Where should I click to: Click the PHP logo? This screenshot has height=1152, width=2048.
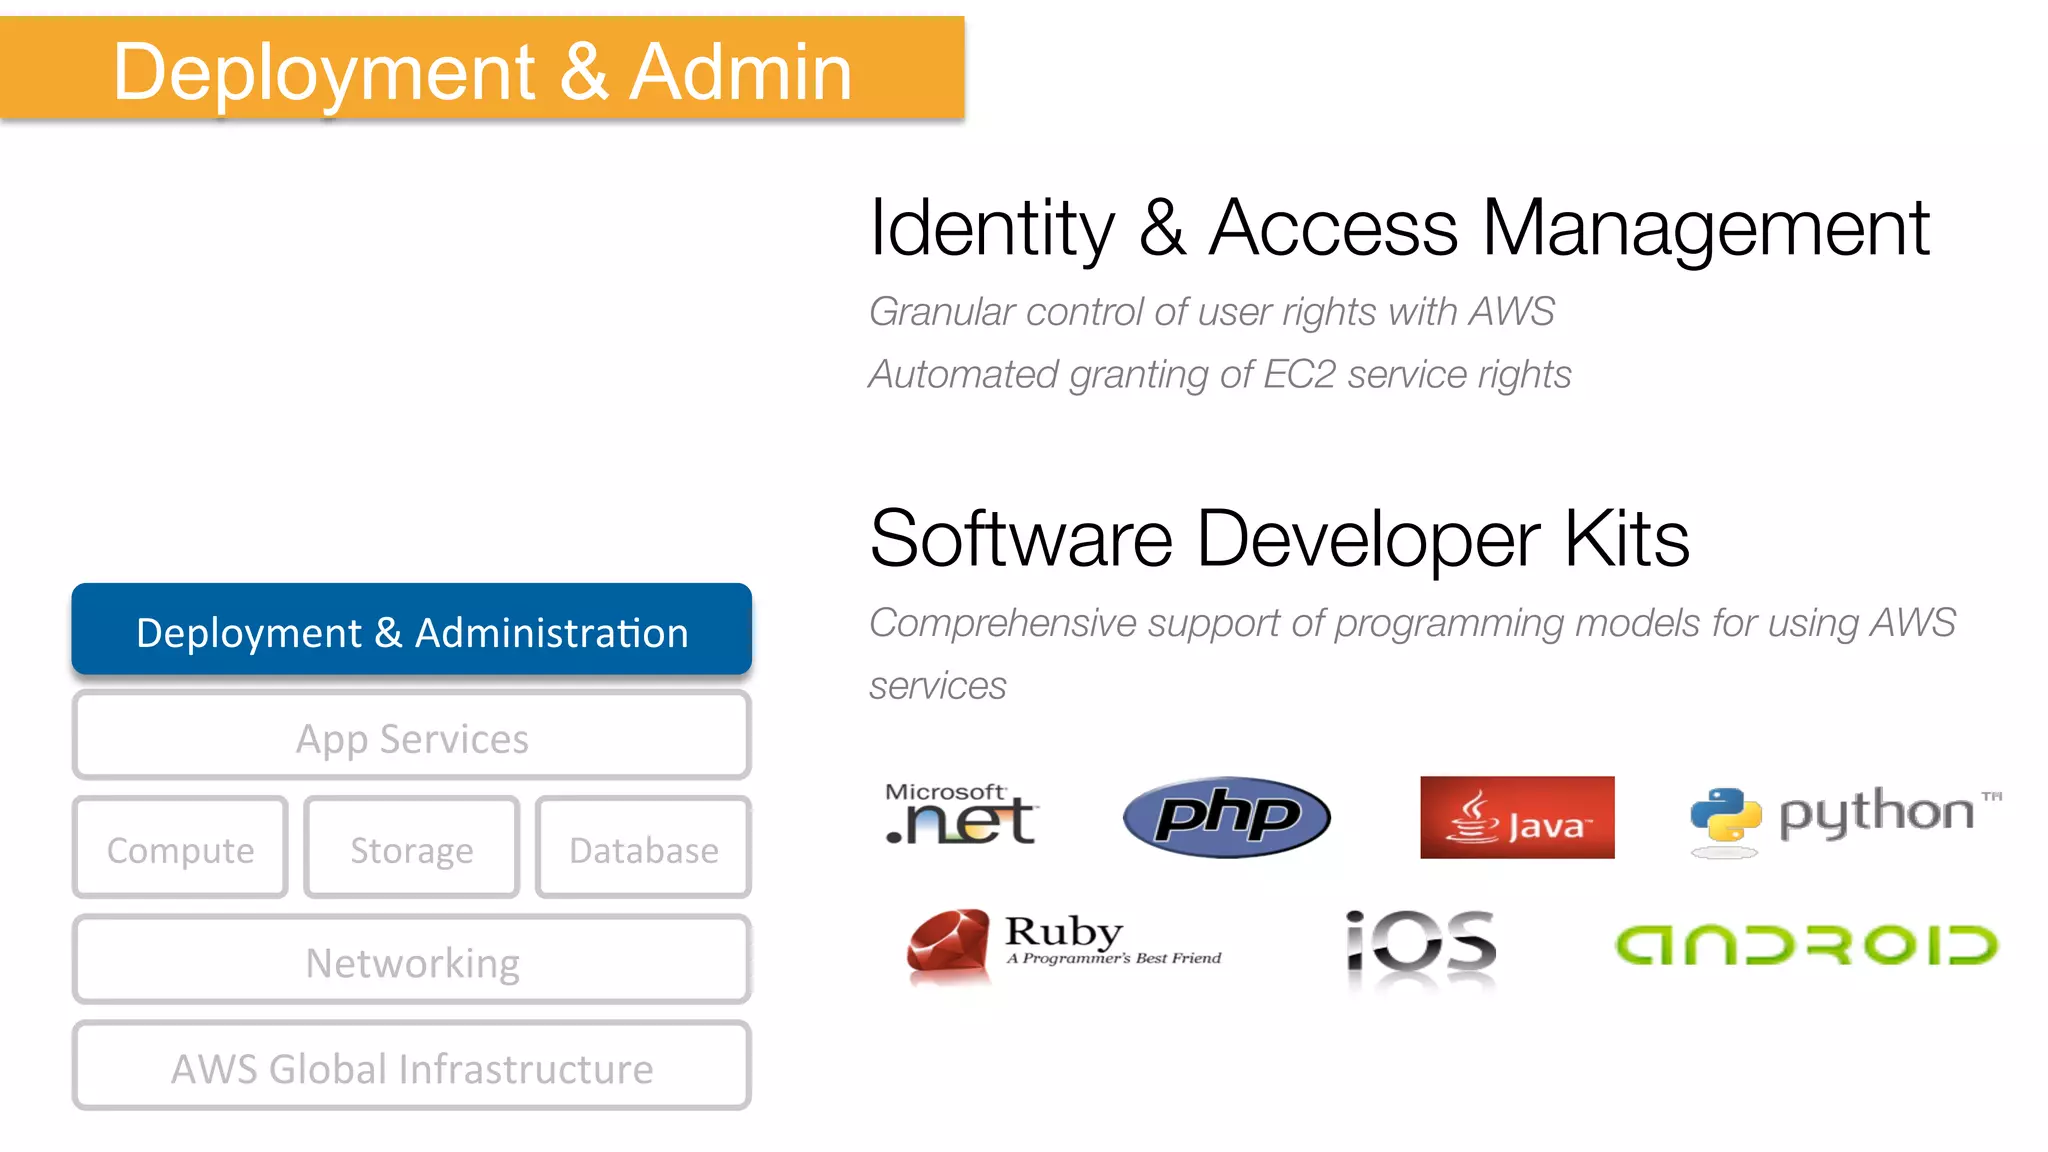1227,816
